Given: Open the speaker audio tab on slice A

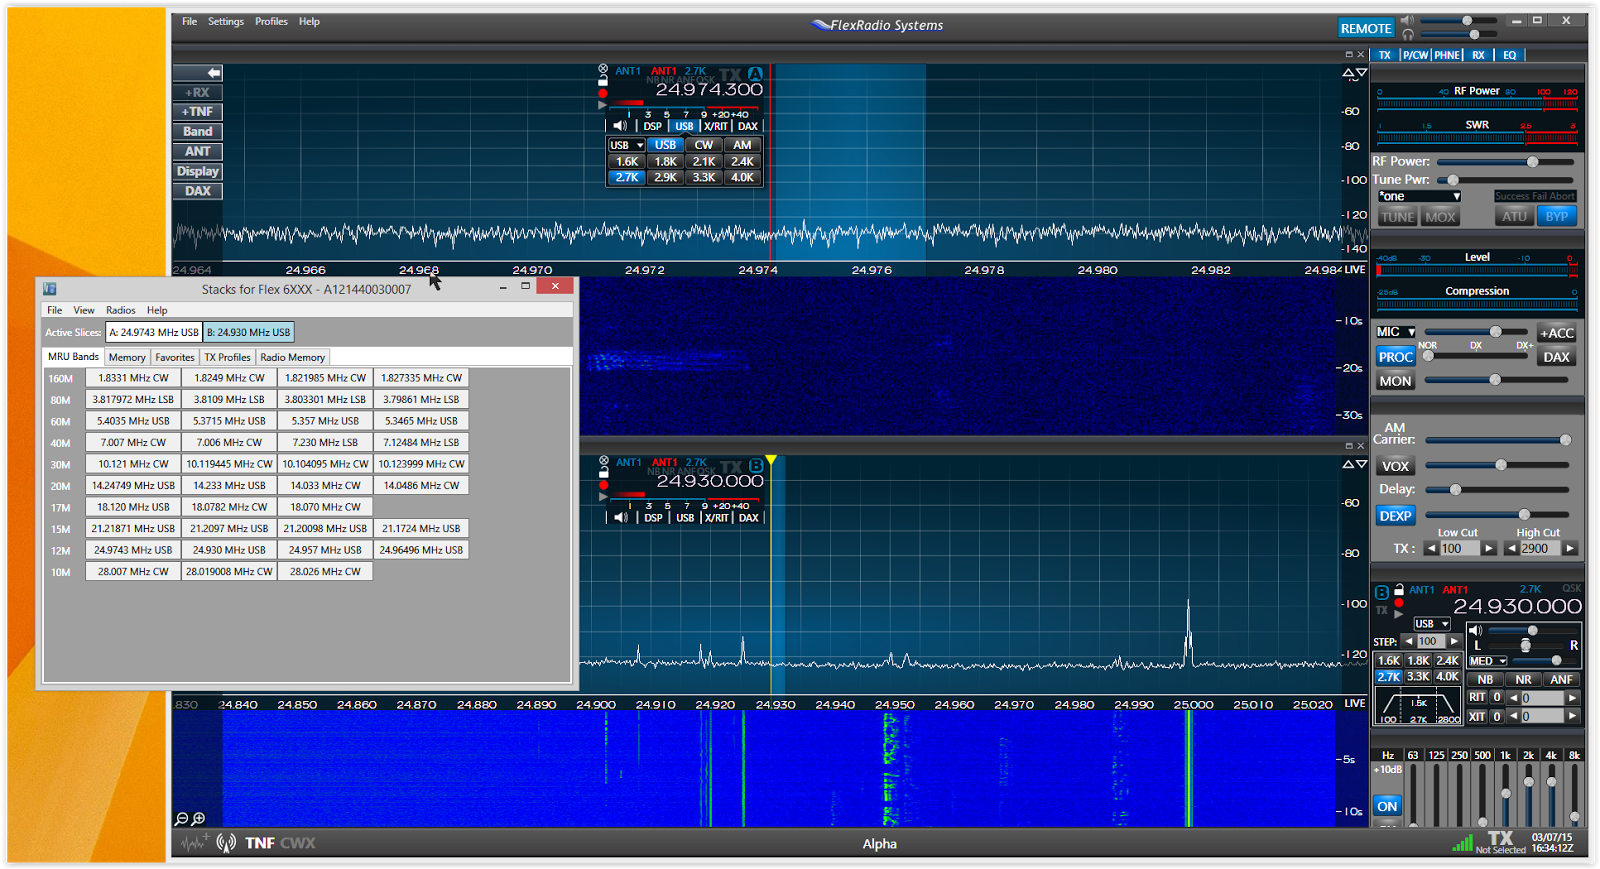Looking at the screenshot, I should click(621, 126).
